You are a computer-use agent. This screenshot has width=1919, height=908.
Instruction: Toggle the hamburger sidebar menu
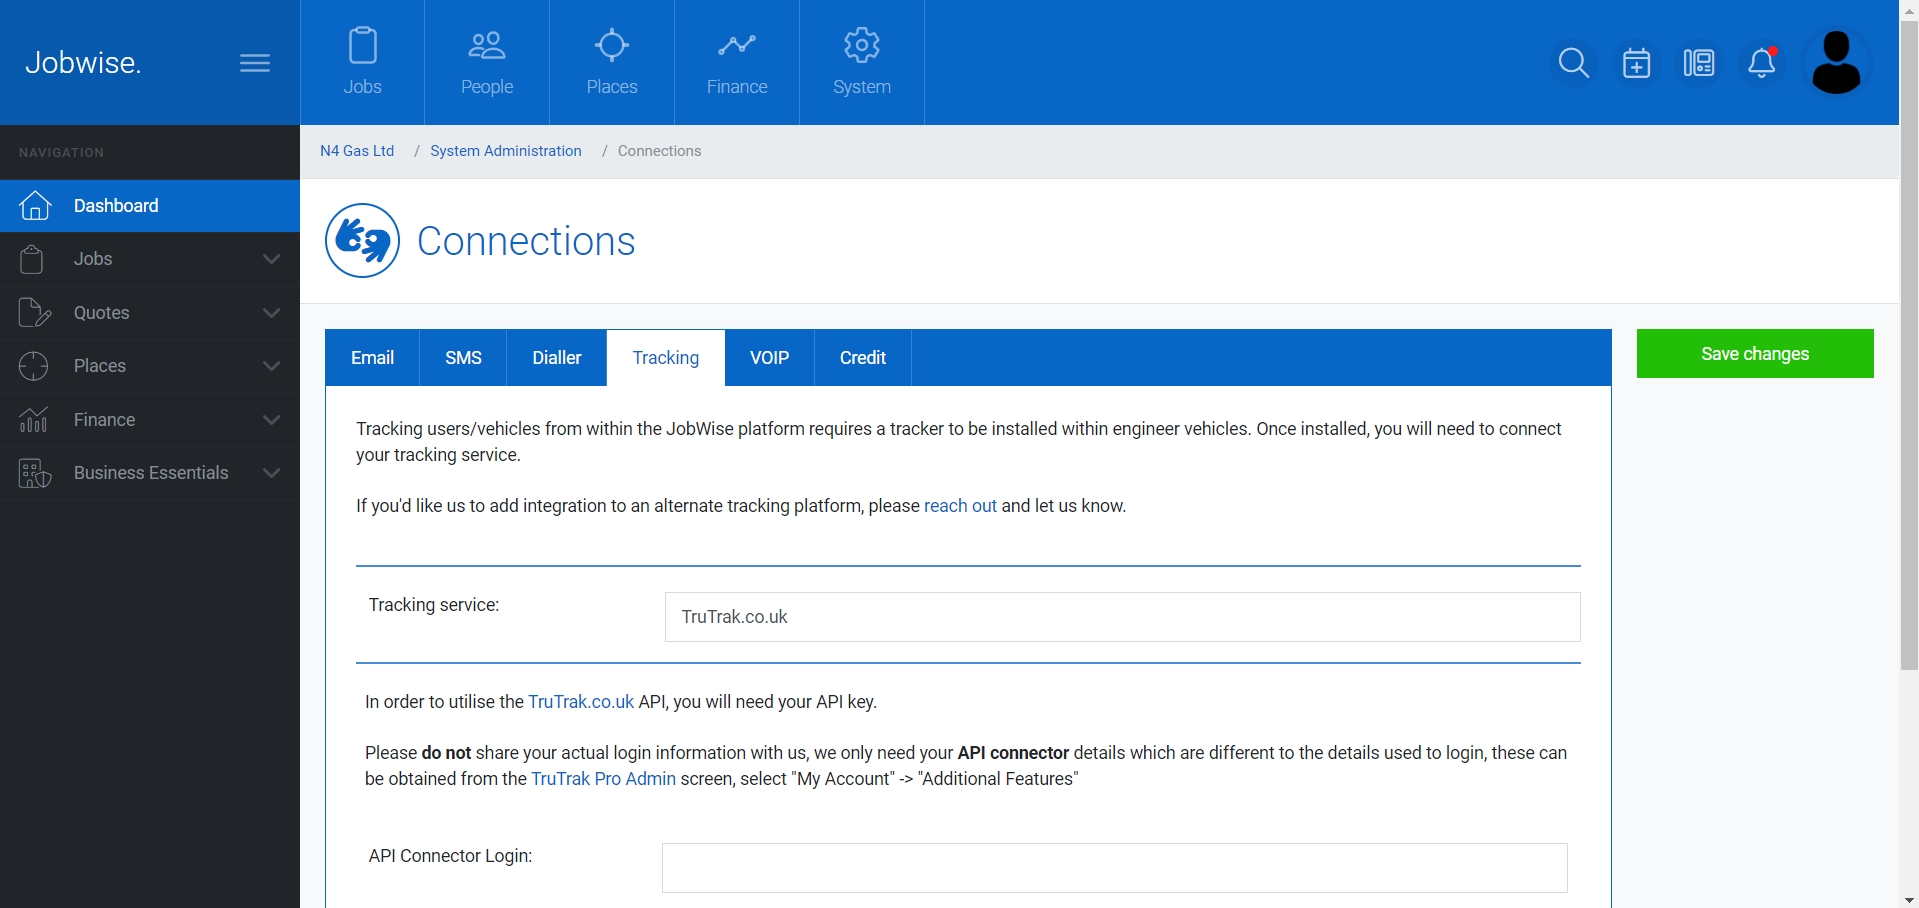pyautogui.click(x=255, y=63)
